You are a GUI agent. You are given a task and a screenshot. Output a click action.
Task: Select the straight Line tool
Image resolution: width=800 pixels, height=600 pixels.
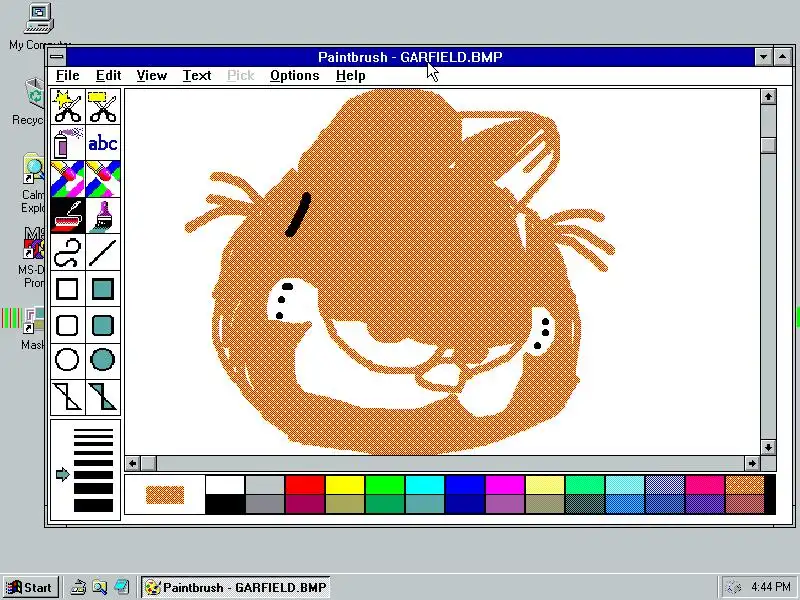pyautogui.click(x=103, y=253)
